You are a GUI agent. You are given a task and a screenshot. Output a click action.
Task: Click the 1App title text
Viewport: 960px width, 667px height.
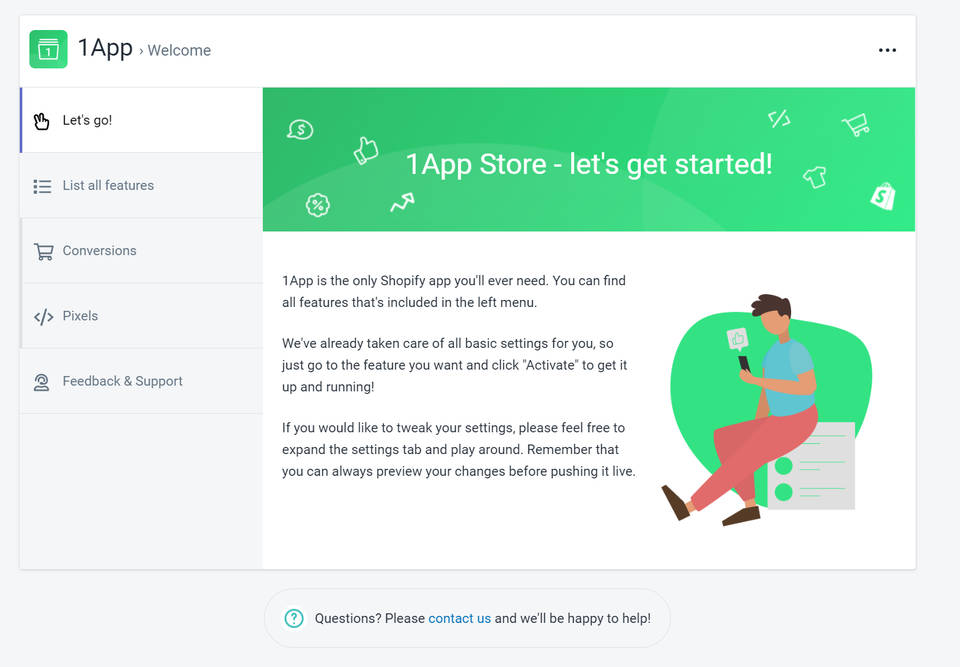pyautogui.click(x=105, y=47)
